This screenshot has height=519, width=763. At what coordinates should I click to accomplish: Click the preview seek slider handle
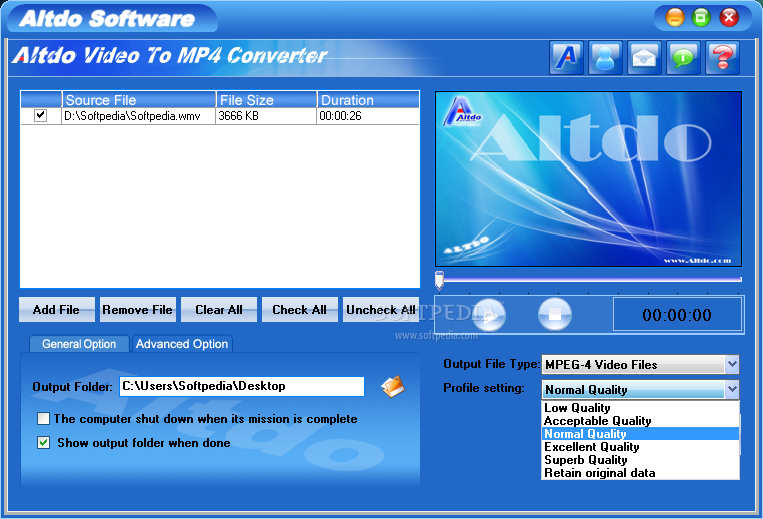[x=439, y=280]
